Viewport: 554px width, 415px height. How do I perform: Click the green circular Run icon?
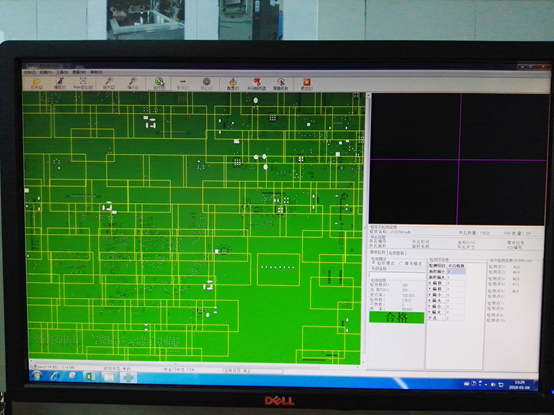[x=159, y=84]
